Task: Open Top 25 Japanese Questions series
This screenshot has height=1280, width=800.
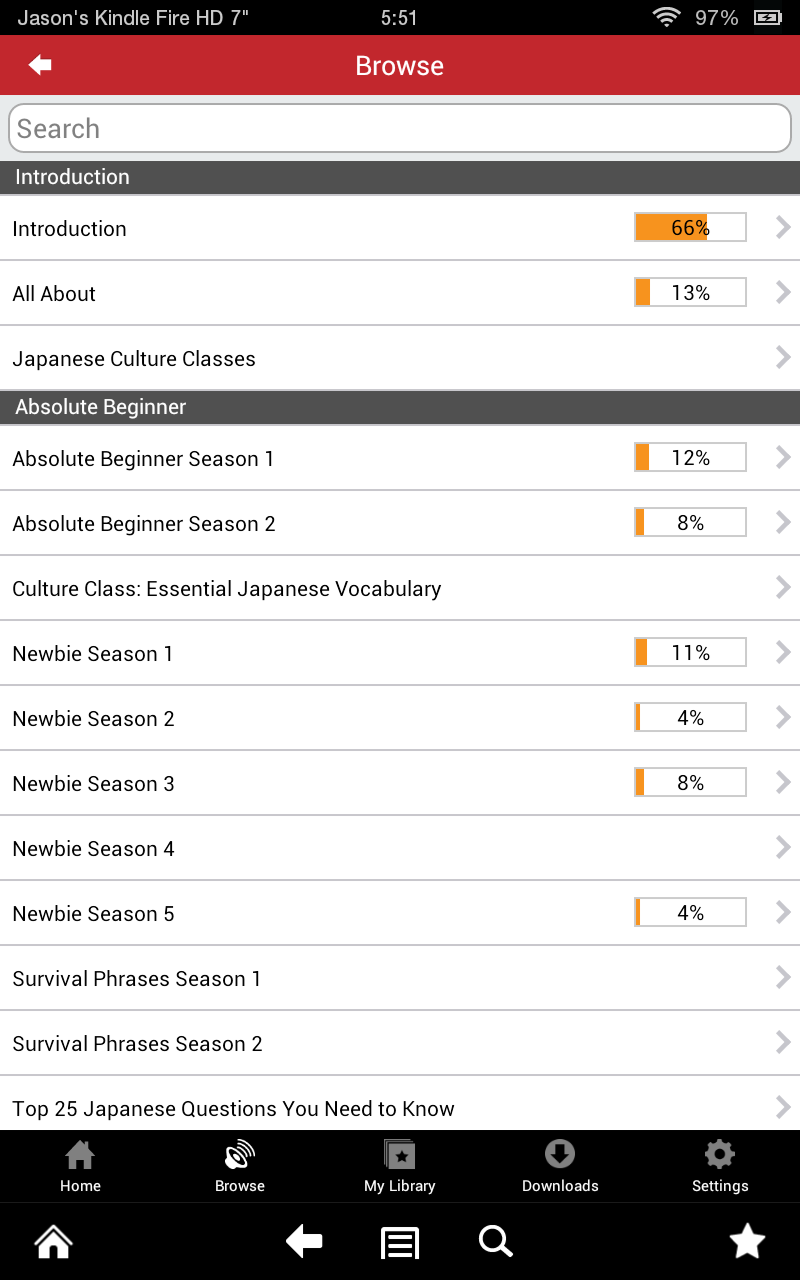Action: point(234,1108)
